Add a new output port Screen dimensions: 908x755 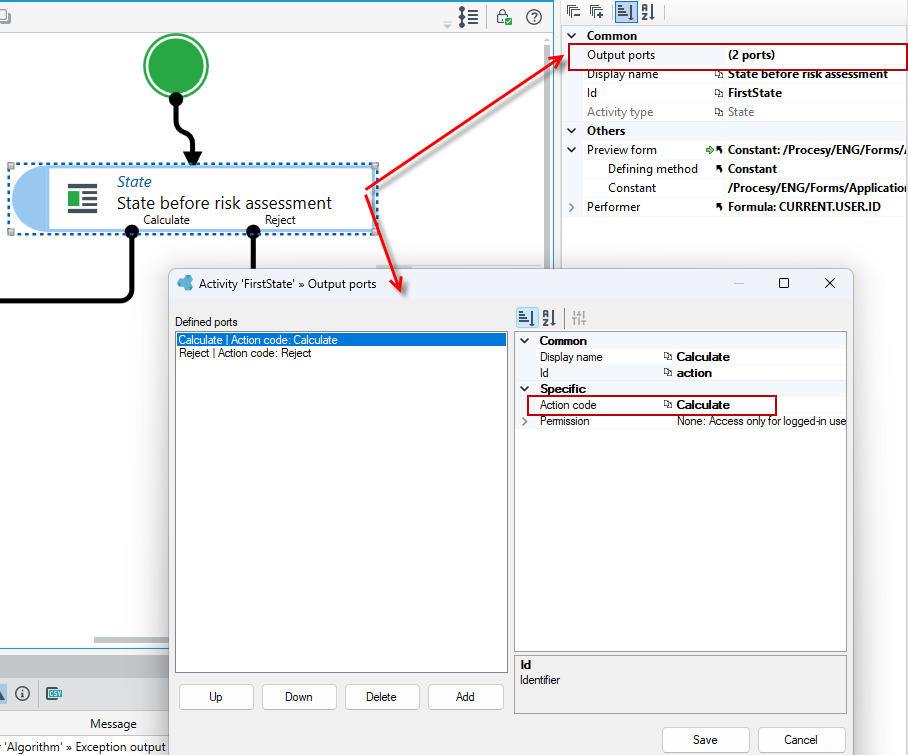(466, 697)
